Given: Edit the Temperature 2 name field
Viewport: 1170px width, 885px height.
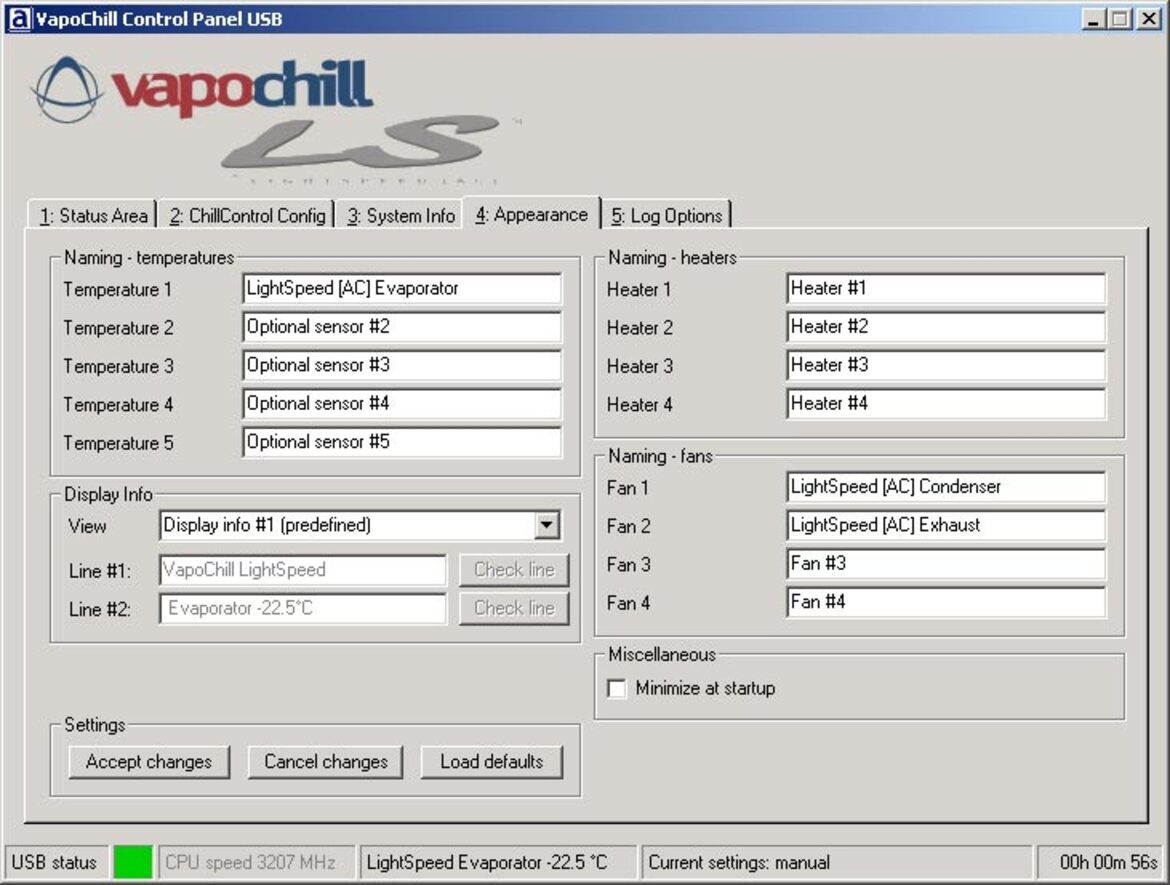Looking at the screenshot, I should point(402,327).
